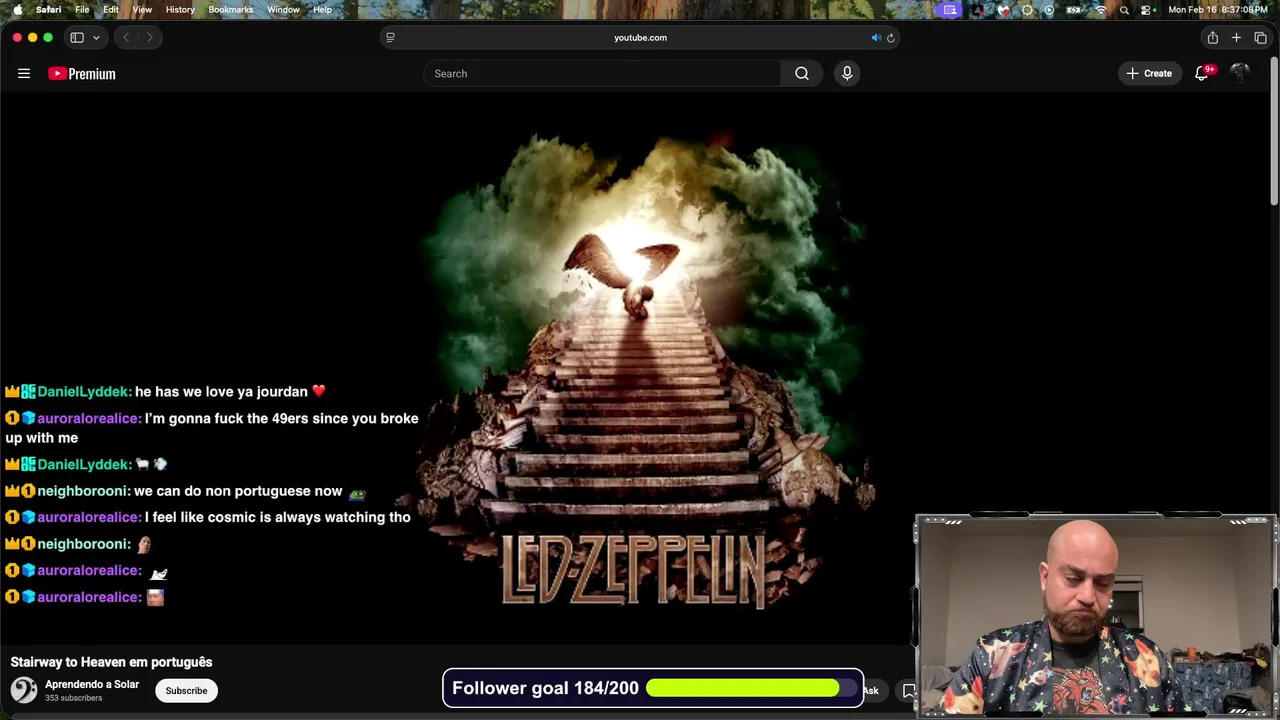Open the Safari app menu
Screen dimensions: 1280x720
click(x=48, y=9)
